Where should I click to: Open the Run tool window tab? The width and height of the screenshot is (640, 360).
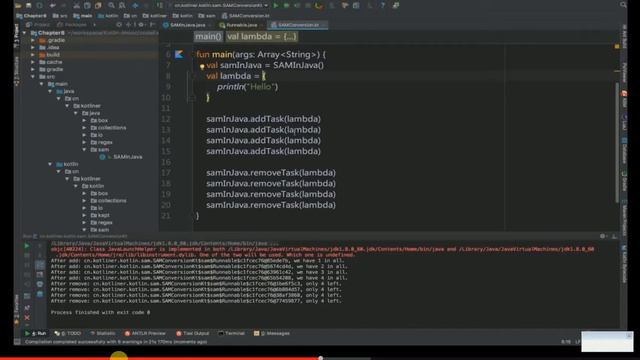point(36,333)
